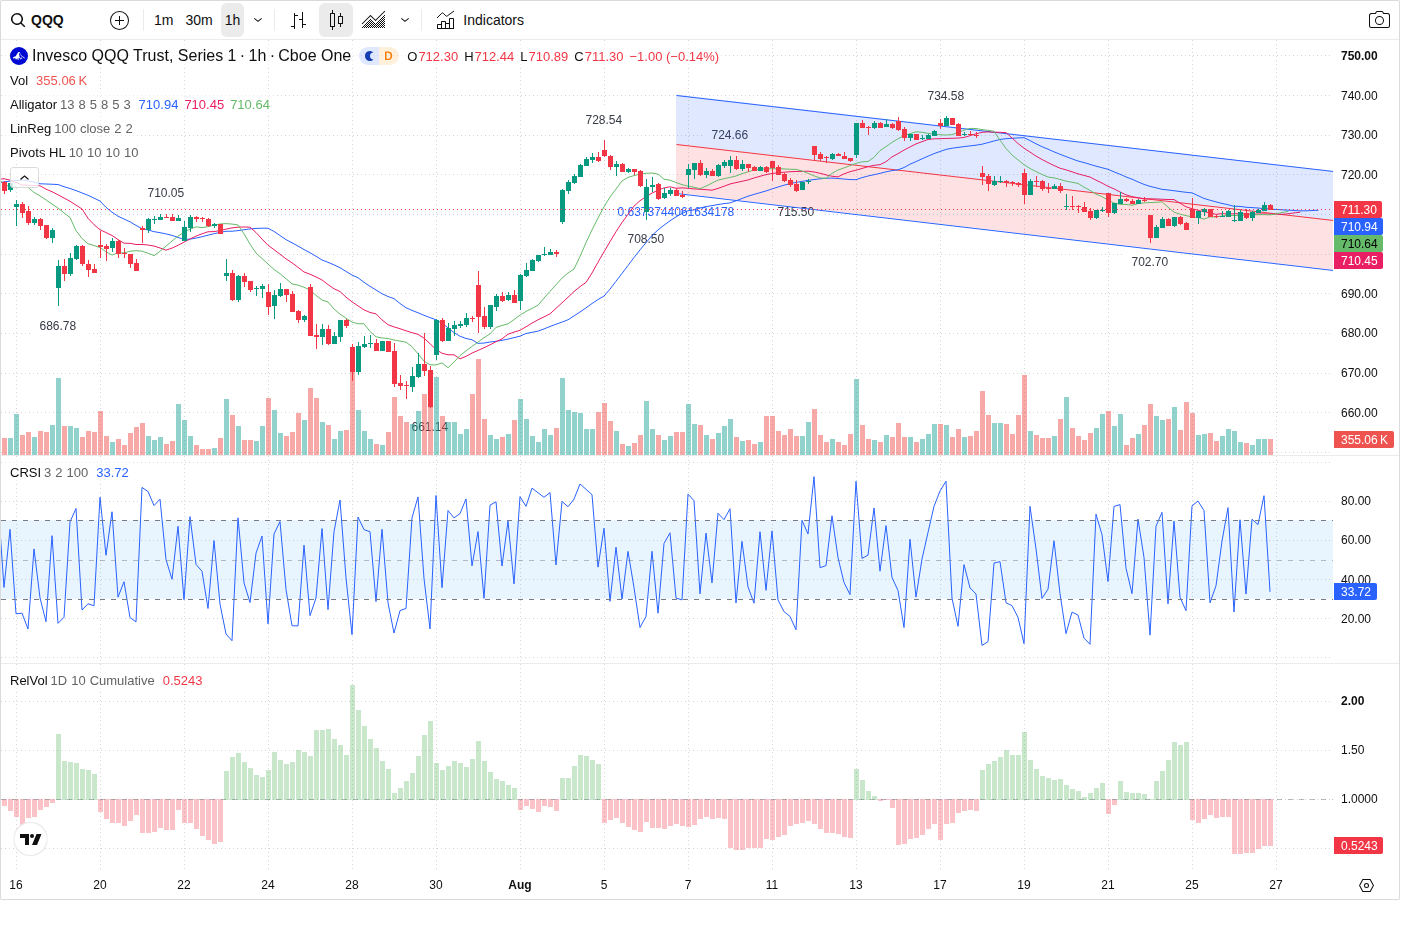1420x950 pixels.
Task: Open the time interval dropdown arrow
Action: (x=258, y=20)
